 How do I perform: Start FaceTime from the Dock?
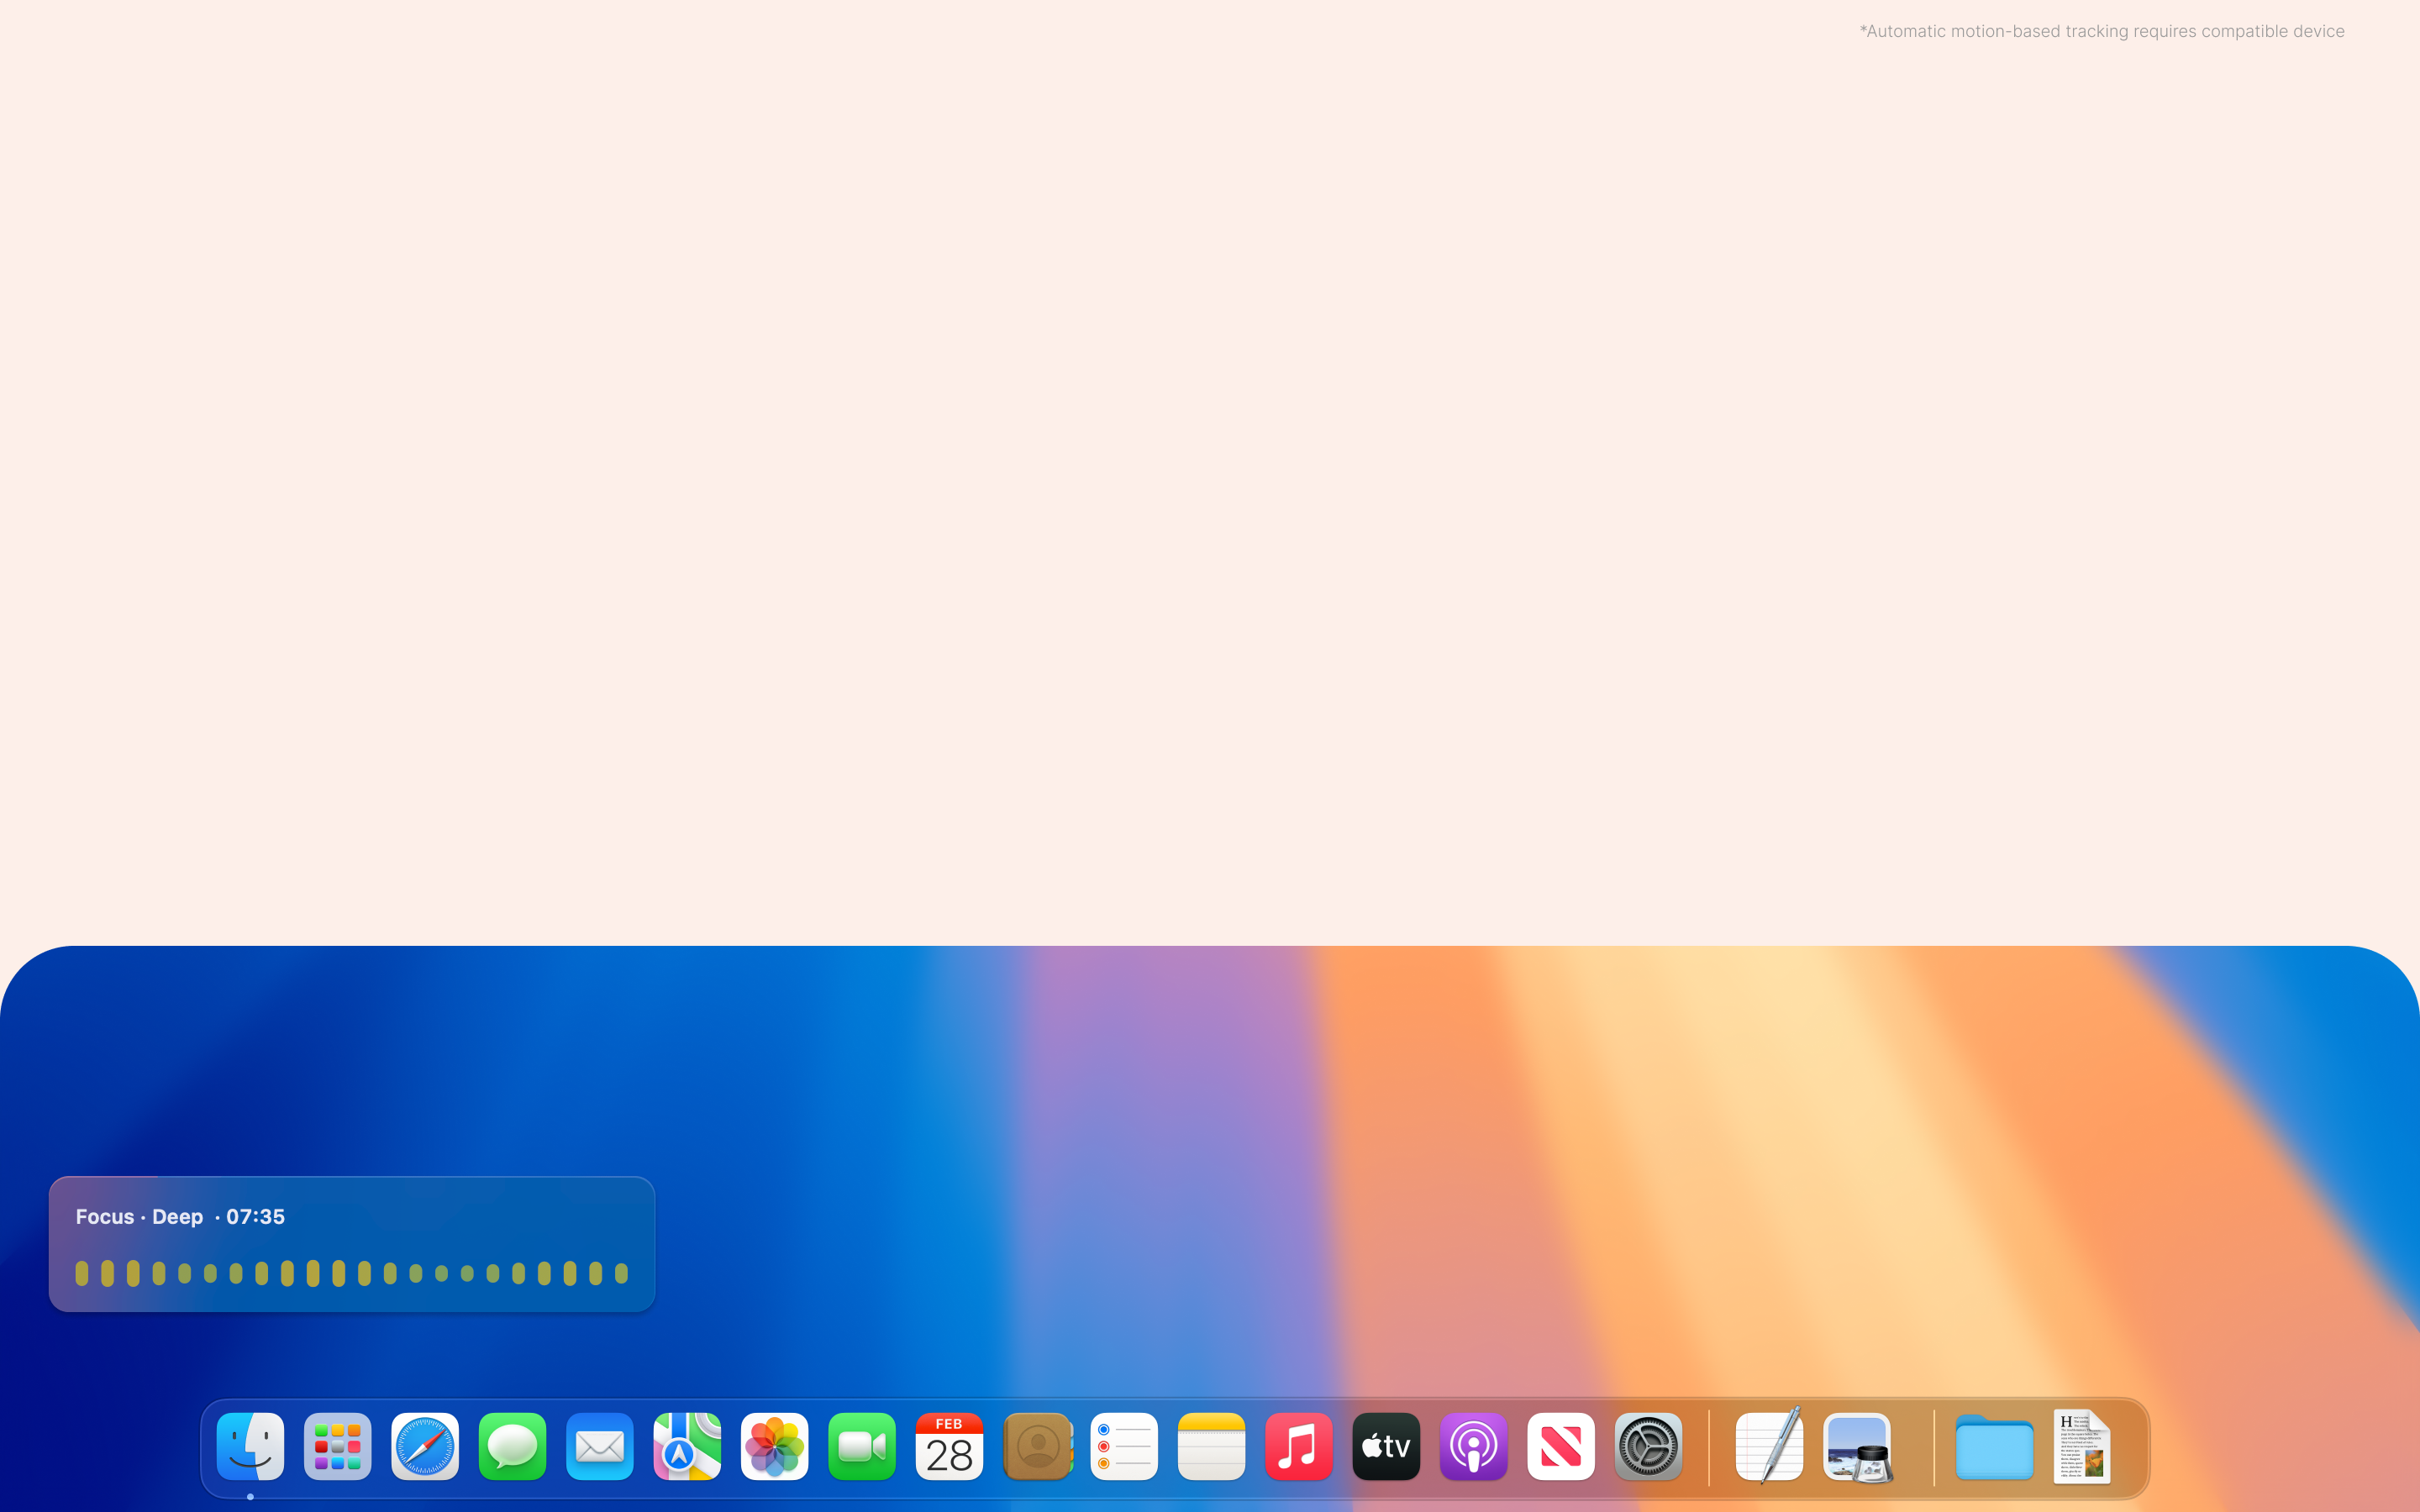[861, 1446]
